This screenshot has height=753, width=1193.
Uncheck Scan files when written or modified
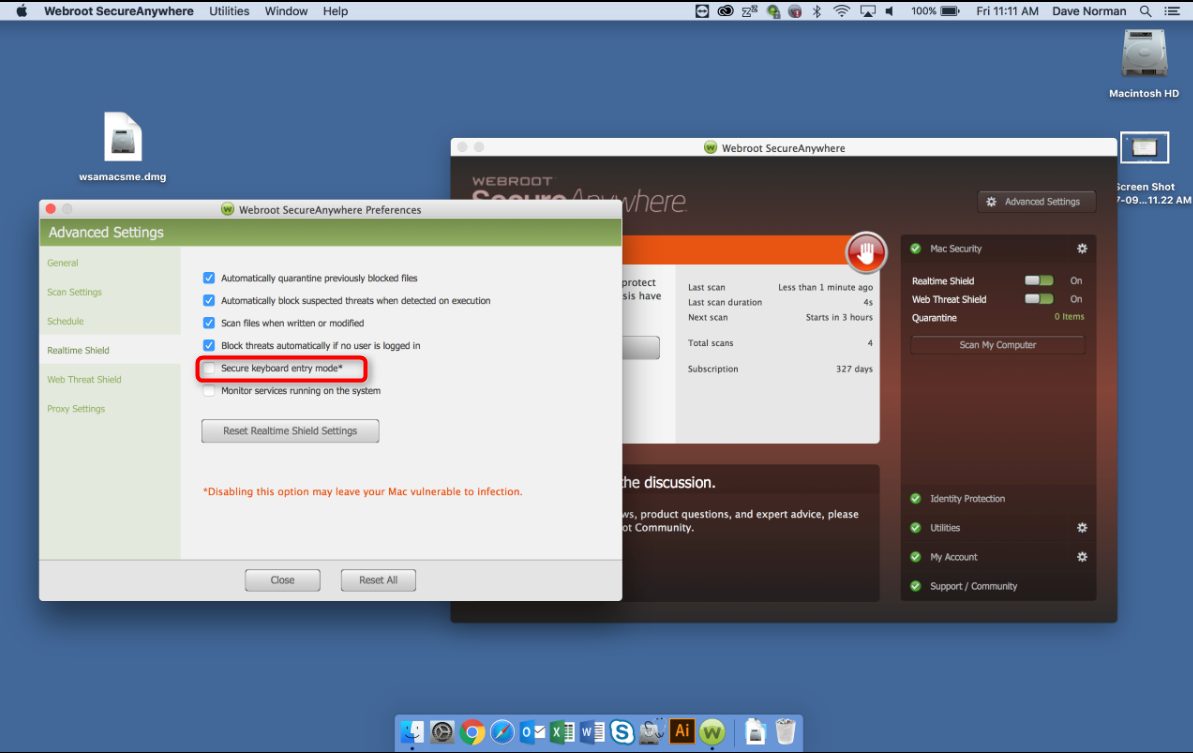208,322
